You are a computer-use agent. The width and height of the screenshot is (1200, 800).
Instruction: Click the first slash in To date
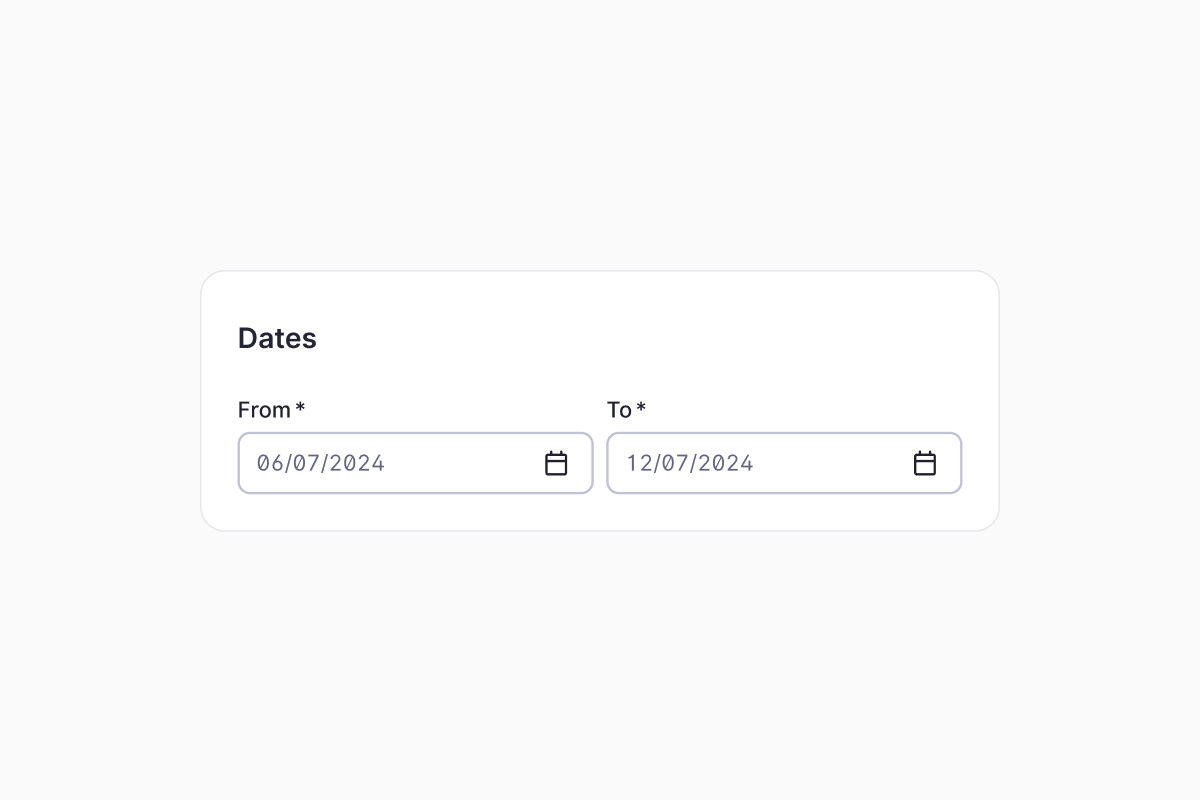tap(657, 463)
